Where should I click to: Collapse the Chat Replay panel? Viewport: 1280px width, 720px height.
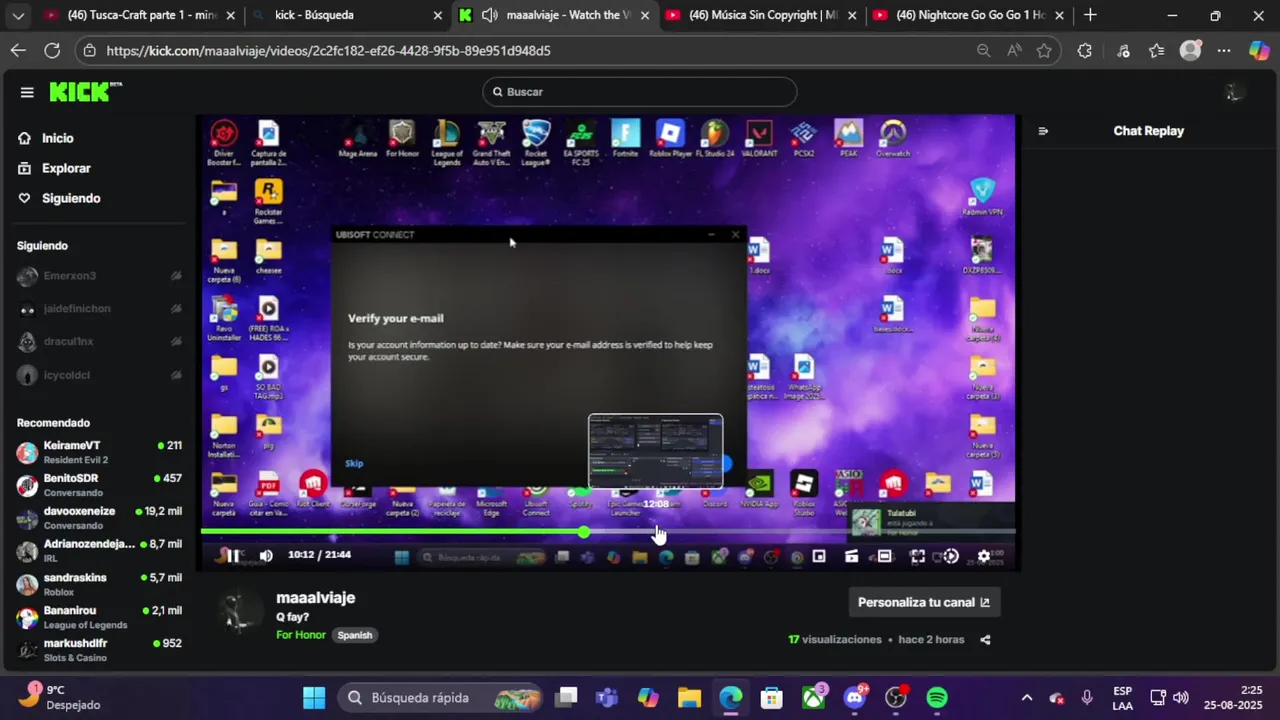pos(1043,131)
